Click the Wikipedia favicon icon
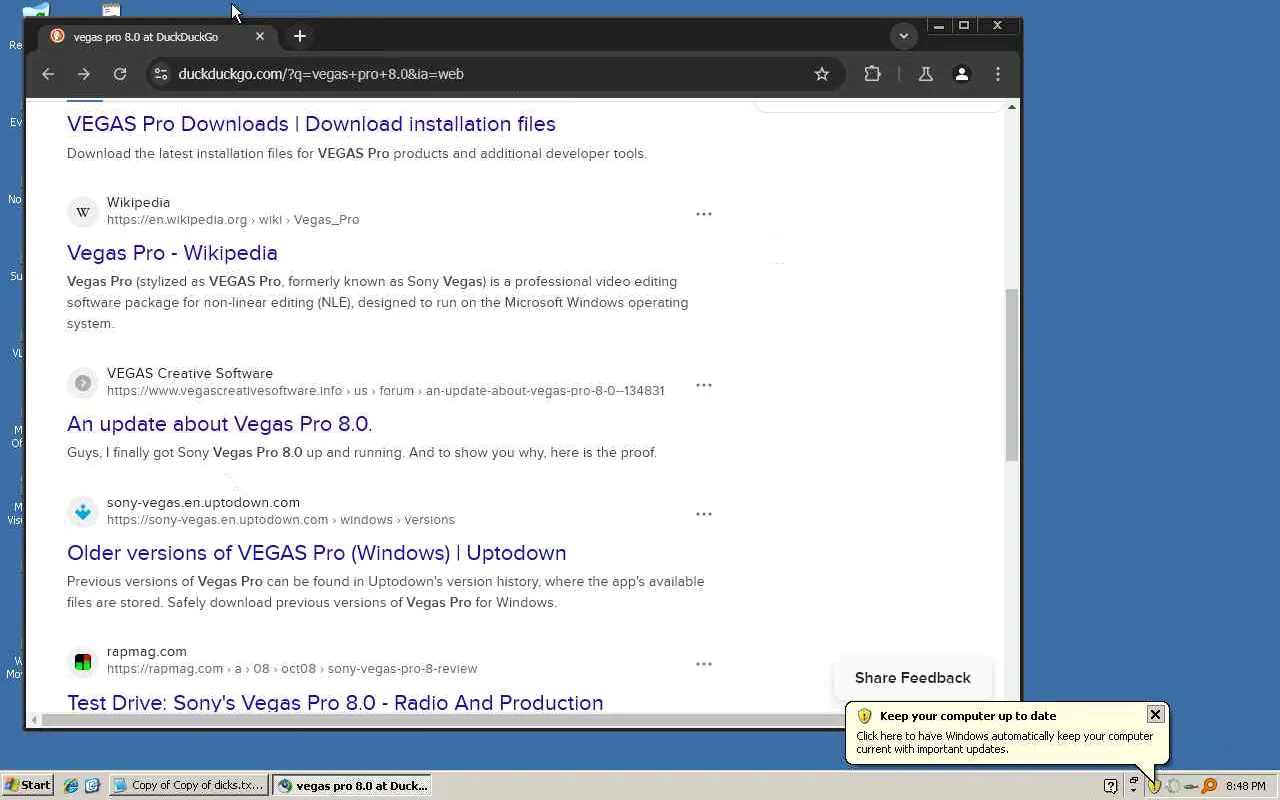Image resolution: width=1280 pixels, height=800 pixels. coord(83,212)
